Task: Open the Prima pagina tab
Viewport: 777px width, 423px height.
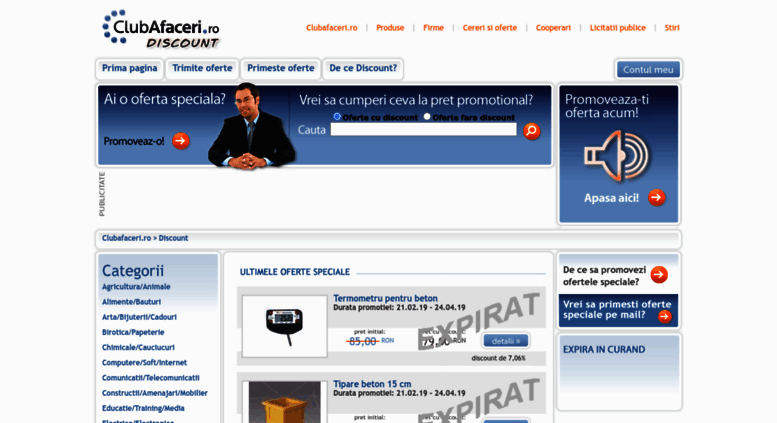Action: tap(129, 68)
